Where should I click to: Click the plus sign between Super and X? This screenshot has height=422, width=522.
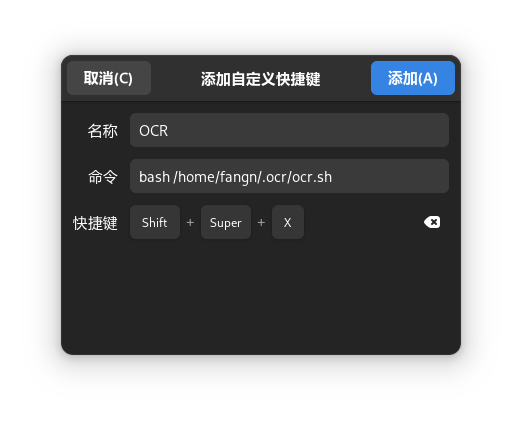(261, 222)
